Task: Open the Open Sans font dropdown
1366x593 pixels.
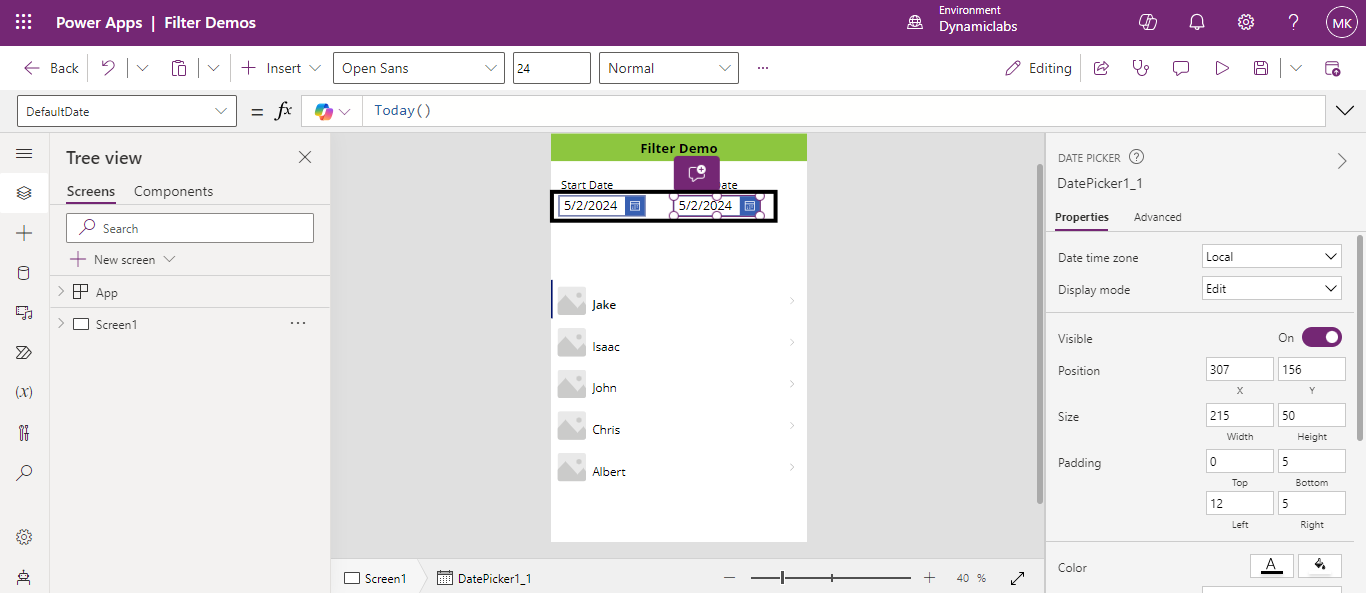Action: point(418,68)
